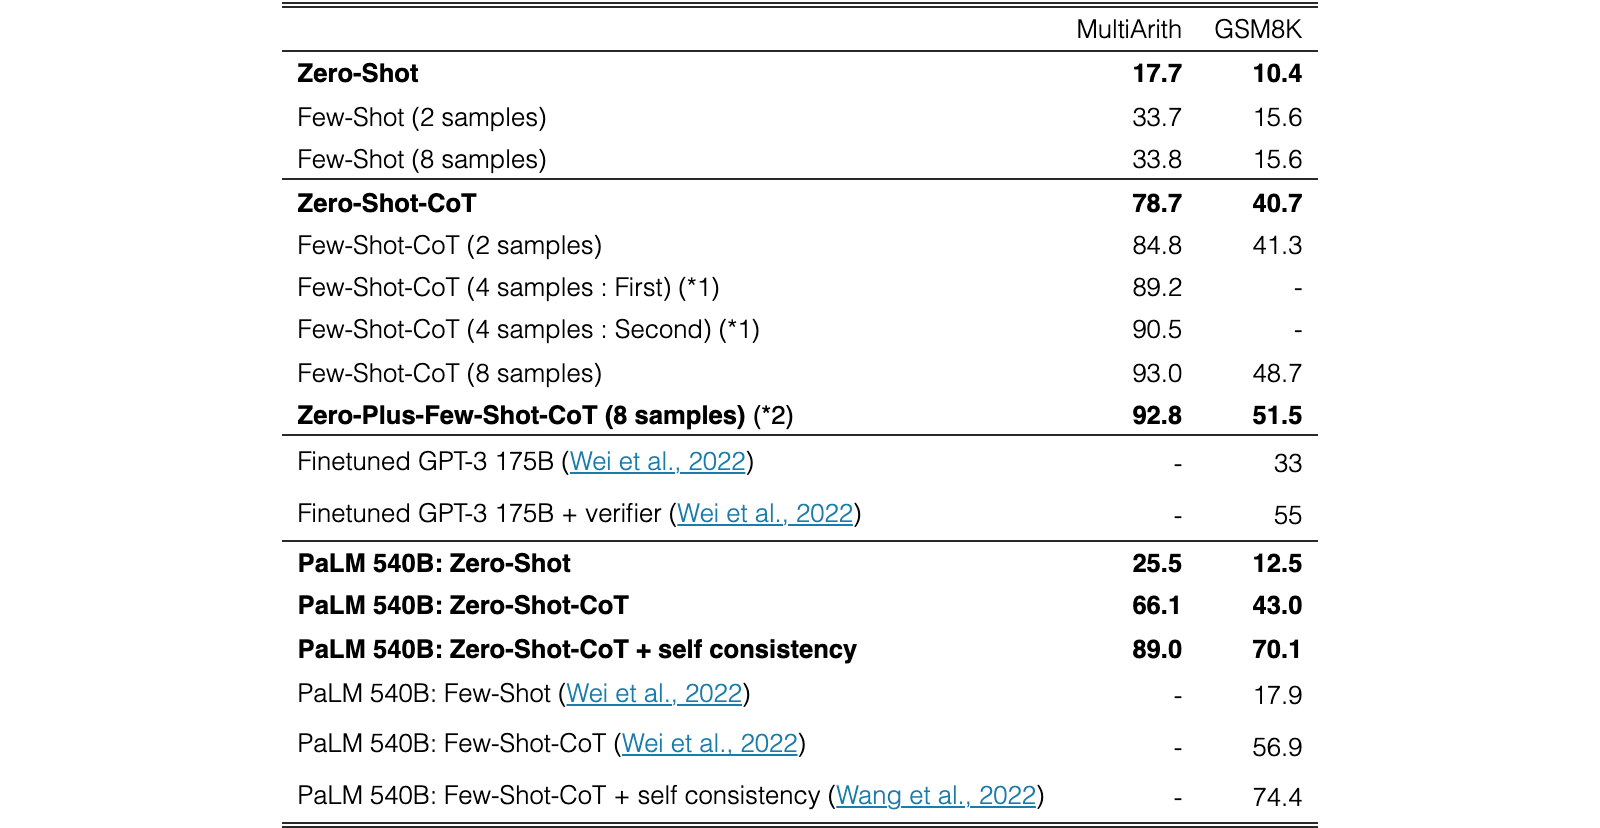Click the GSM8K column header
Viewport: 1600px width, 828px height.
click(x=1258, y=30)
